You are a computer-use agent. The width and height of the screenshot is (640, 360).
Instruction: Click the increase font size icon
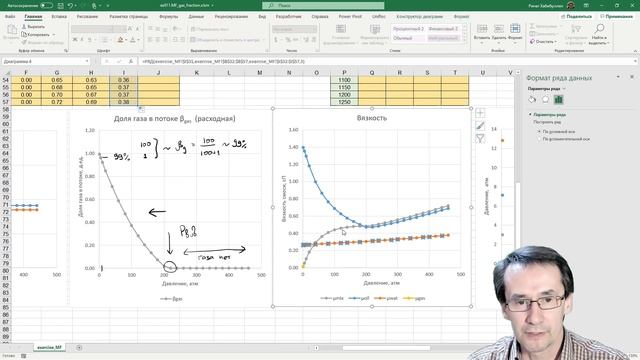[x=130, y=29]
